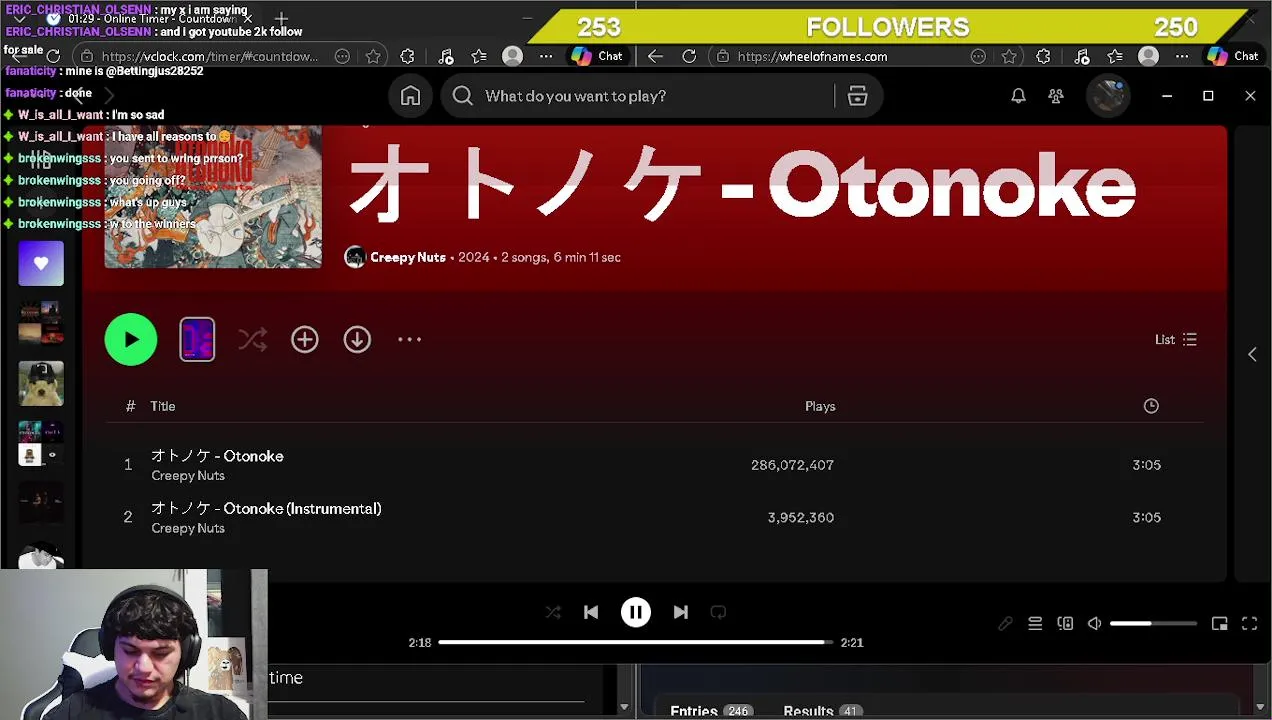Open Copilot Chat in the wheelofnames browser
The image size is (1272, 720).
click(x=1234, y=57)
